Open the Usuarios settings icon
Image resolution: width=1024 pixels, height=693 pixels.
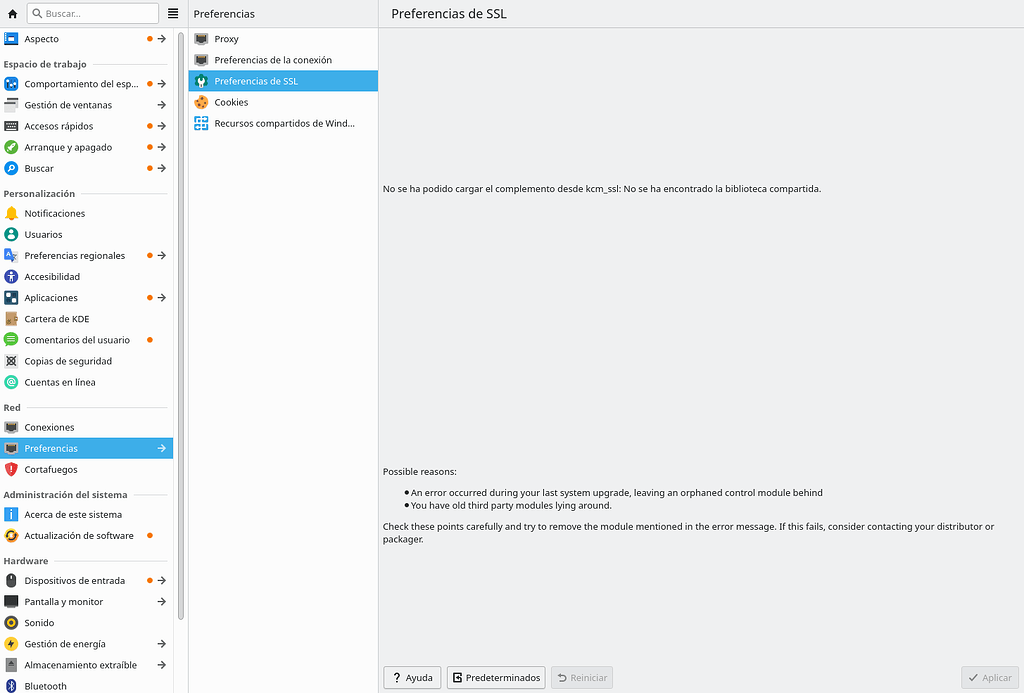(10, 234)
